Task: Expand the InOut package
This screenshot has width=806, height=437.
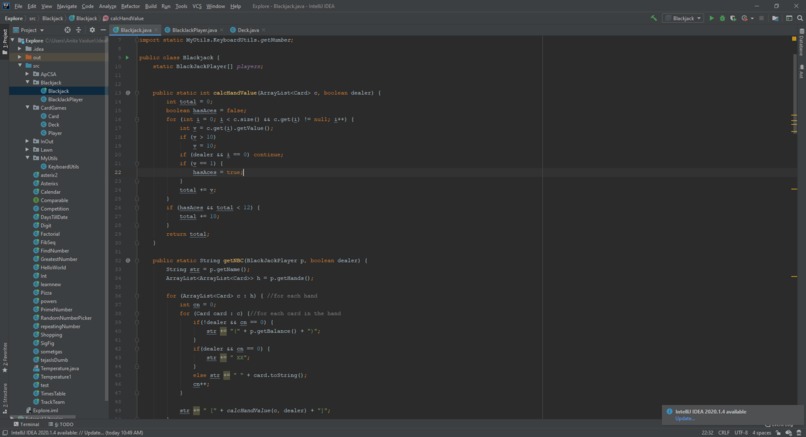Action: tap(27, 141)
